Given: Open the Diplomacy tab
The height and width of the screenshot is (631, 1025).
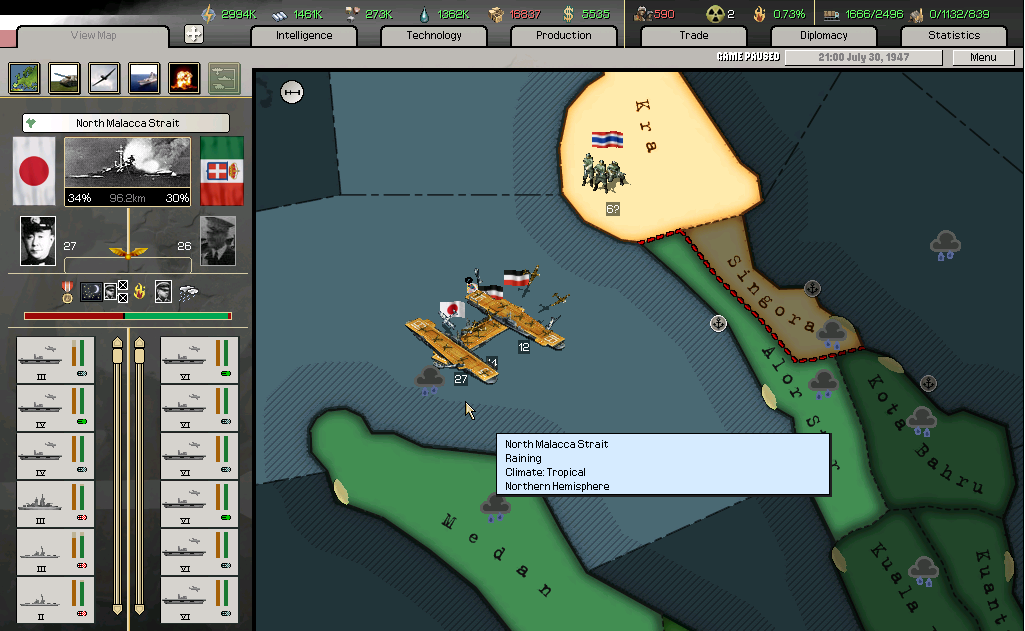Looking at the screenshot, I should coord(823,36).
